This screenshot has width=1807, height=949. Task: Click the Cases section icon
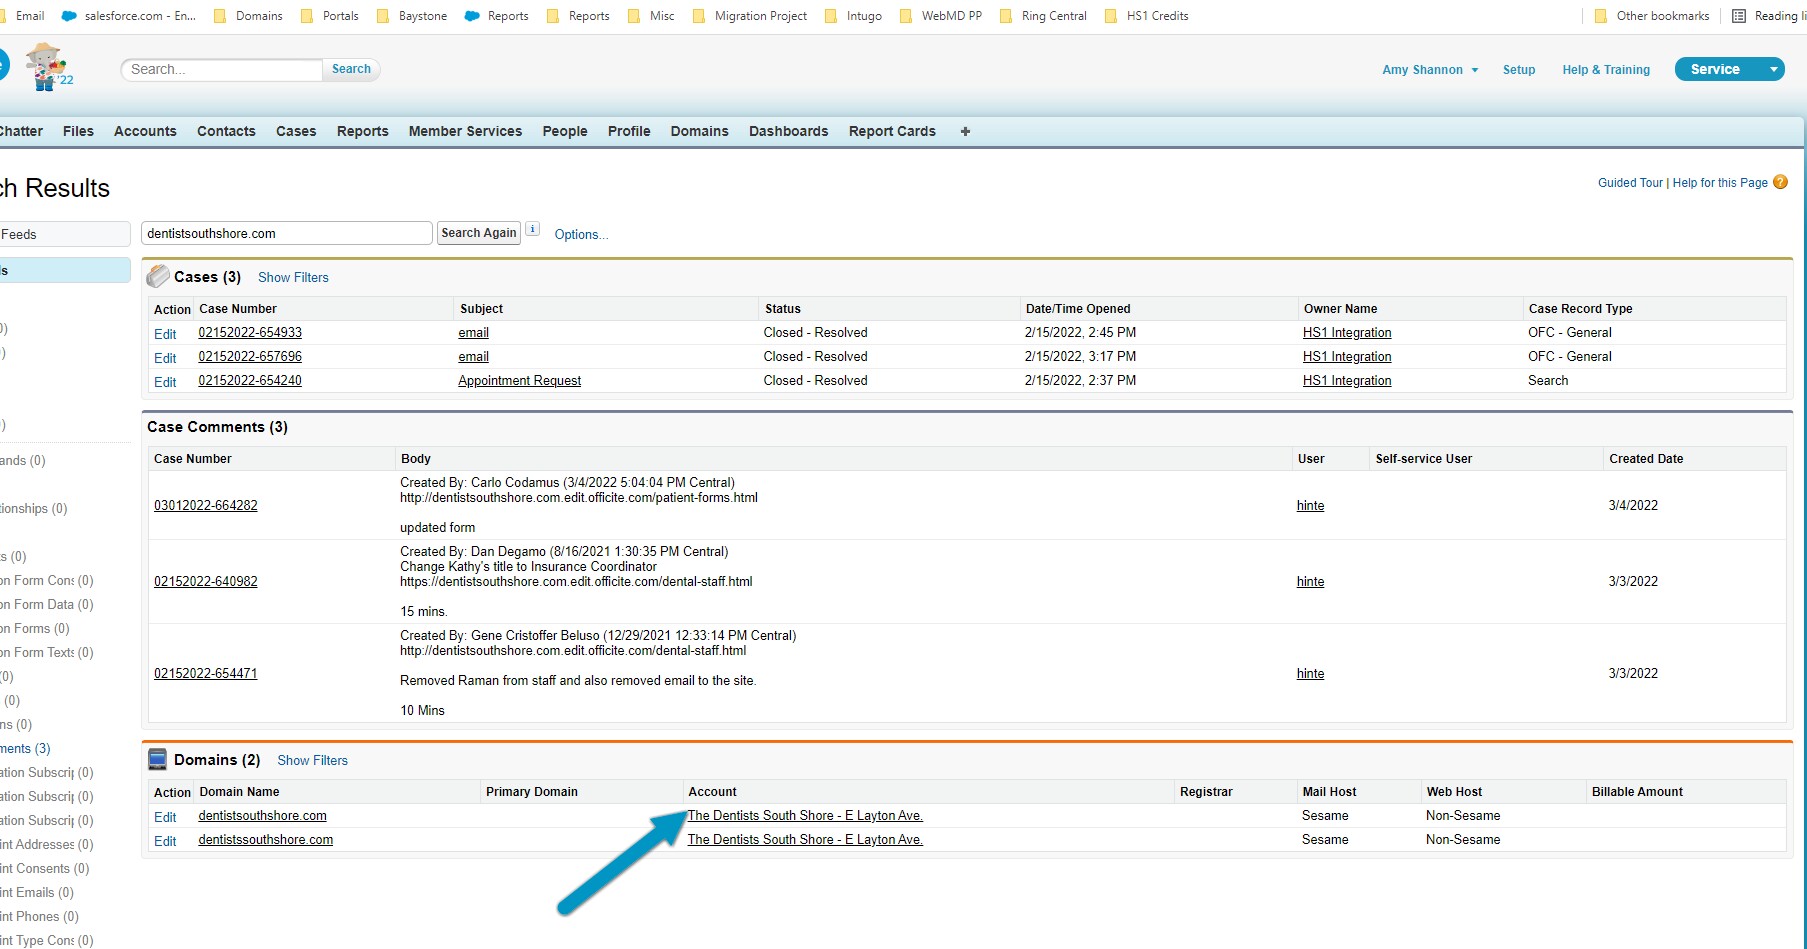click(158, 276)
